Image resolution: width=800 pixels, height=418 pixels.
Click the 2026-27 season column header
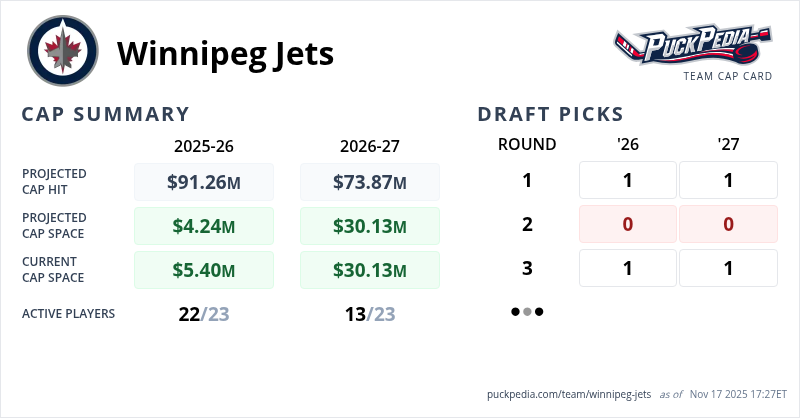click(369, 145)
